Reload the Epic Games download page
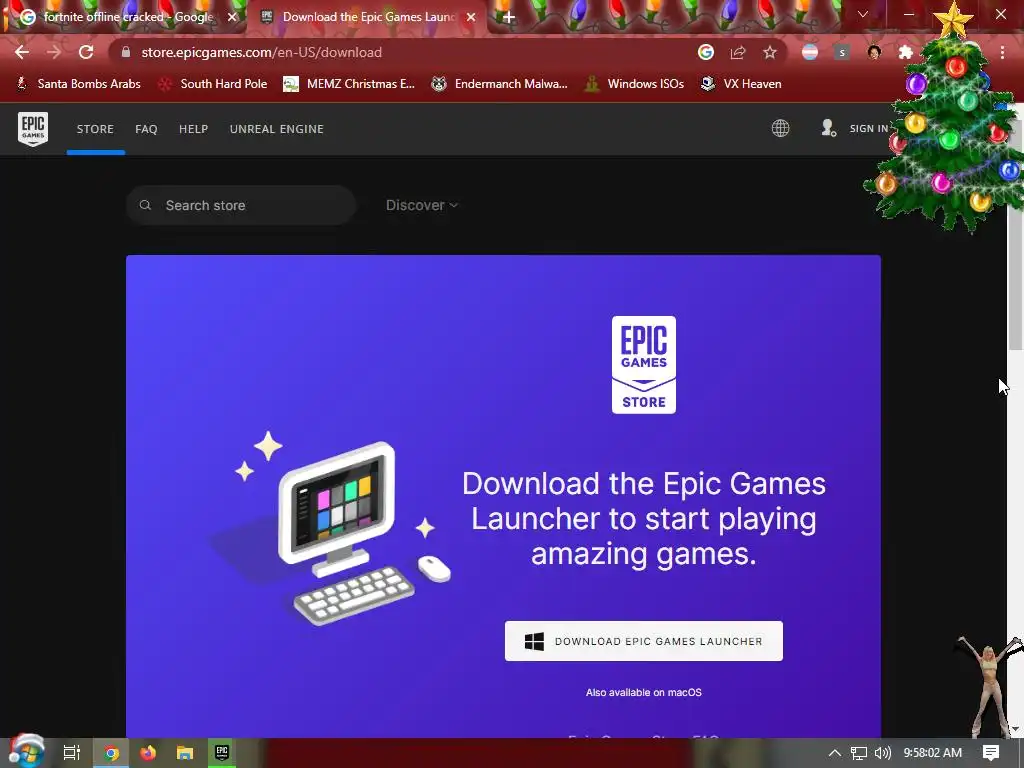 click(x=86, y=52)
